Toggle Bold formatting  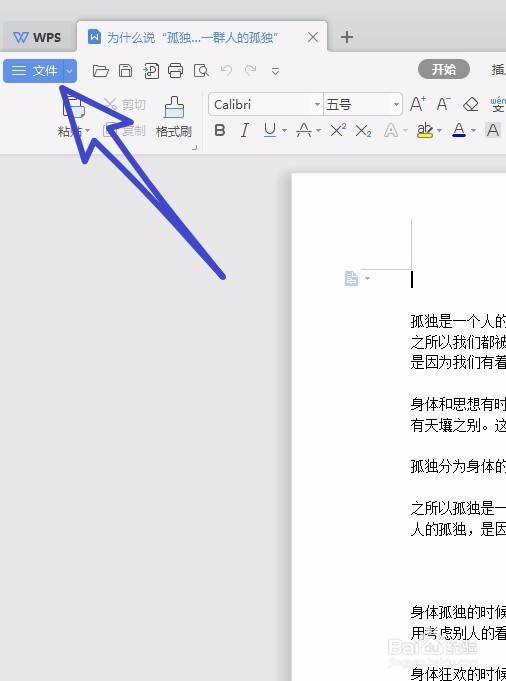point(220,130)
